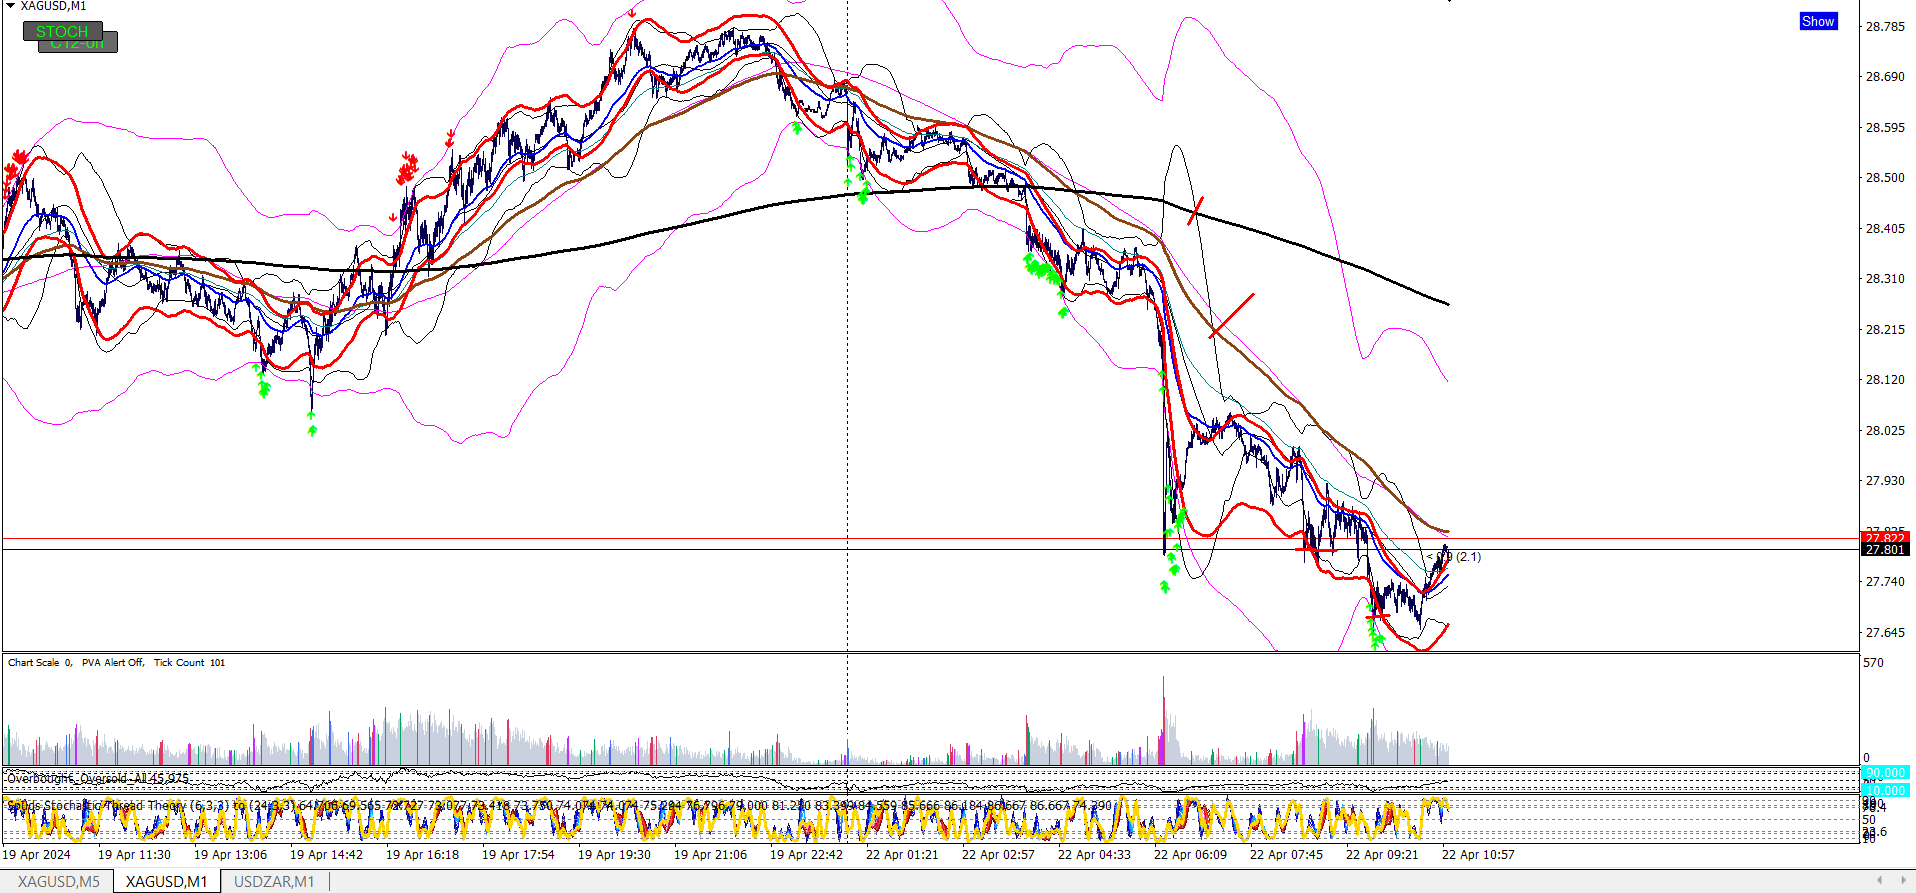Viewport: 1916px width, 893px height.
Task: Click the 19 Apr 2024 date label
Action: click(37, 854)
